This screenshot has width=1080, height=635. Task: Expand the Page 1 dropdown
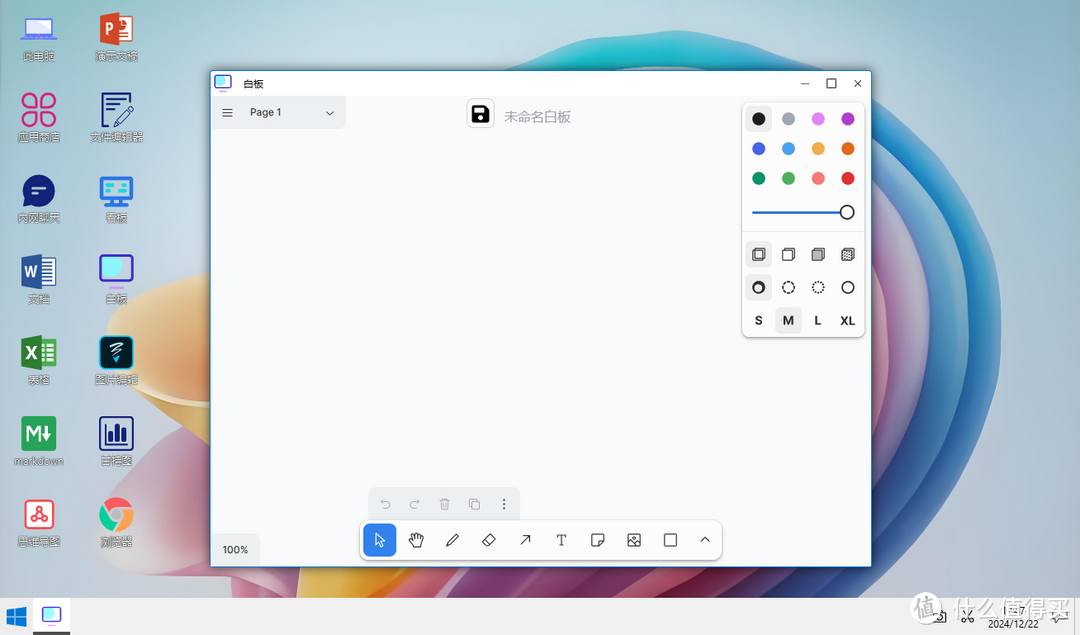pos(329,113)
